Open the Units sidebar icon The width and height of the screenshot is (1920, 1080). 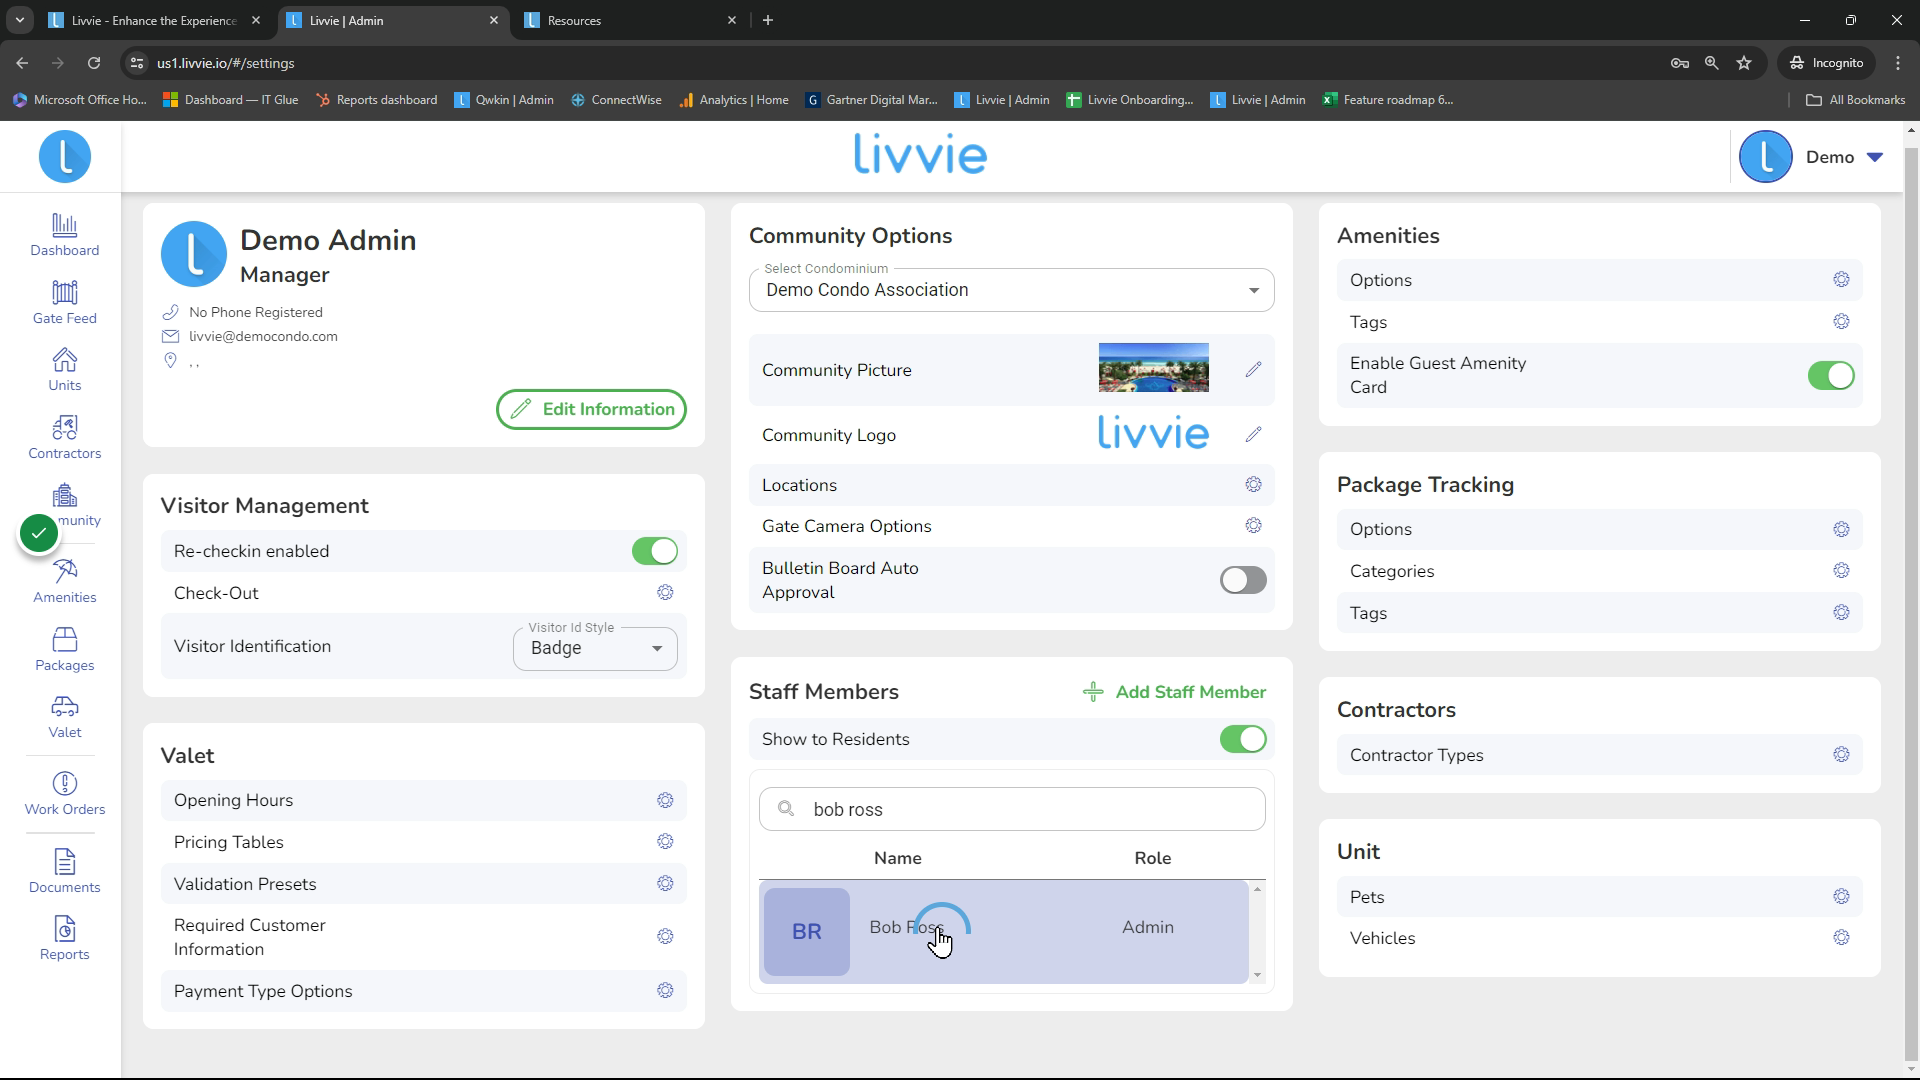click(65, 369)
